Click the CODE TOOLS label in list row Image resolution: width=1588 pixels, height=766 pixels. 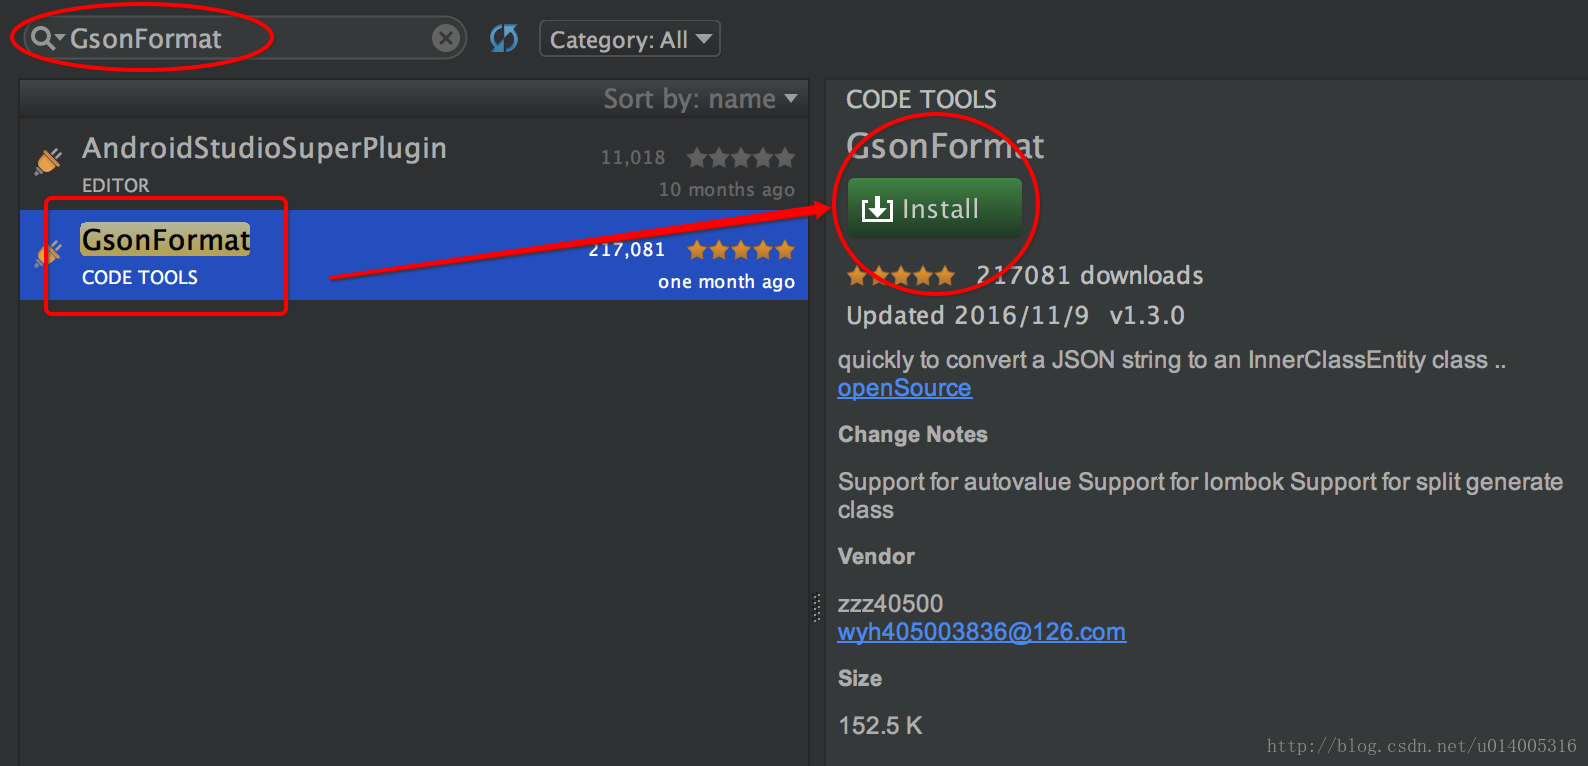pos(140,278)
